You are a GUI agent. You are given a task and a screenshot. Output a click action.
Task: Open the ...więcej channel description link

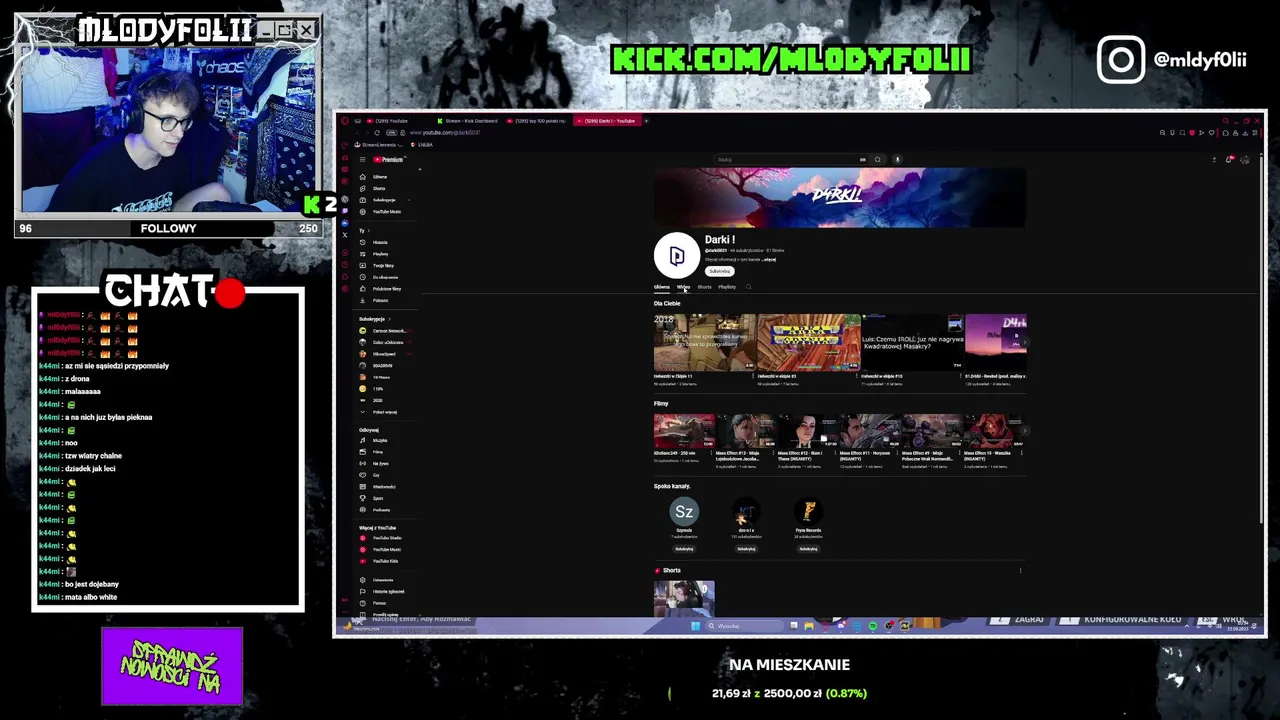[x=769, y=260]
